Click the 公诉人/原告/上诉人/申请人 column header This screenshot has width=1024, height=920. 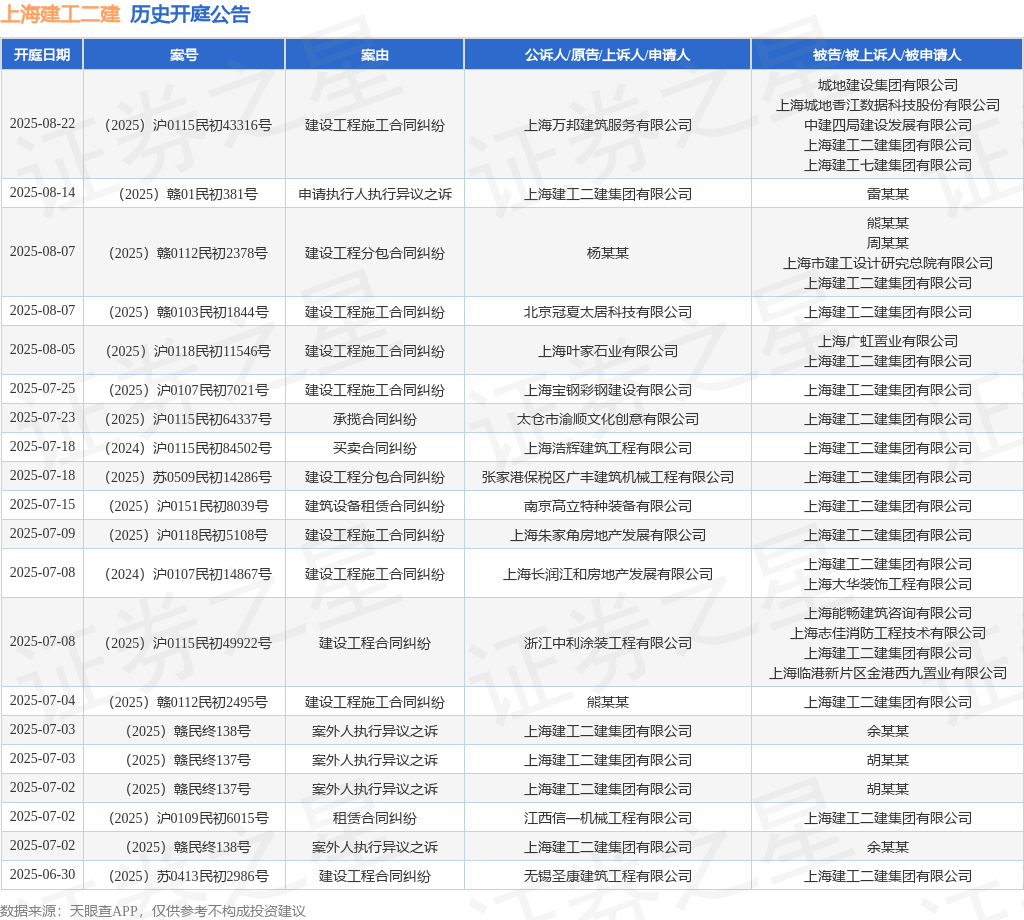[x=607, y=55]
